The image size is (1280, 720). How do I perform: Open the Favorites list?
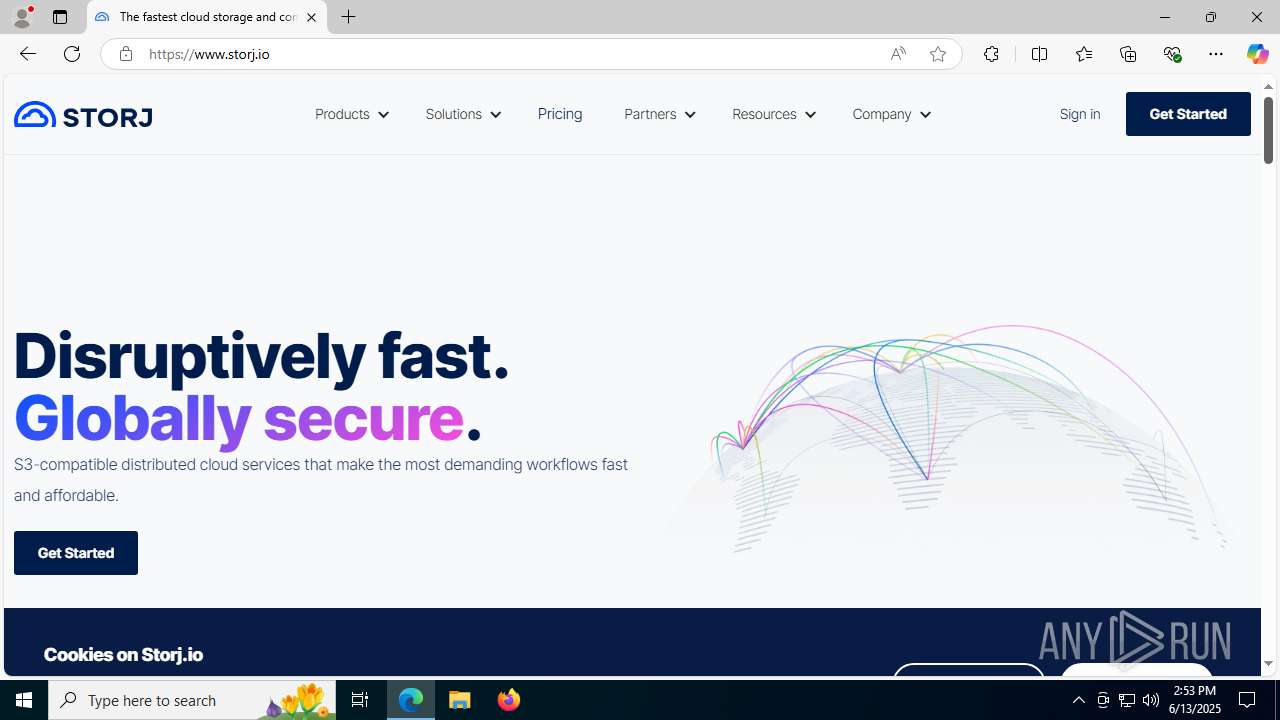(1084, 54)
